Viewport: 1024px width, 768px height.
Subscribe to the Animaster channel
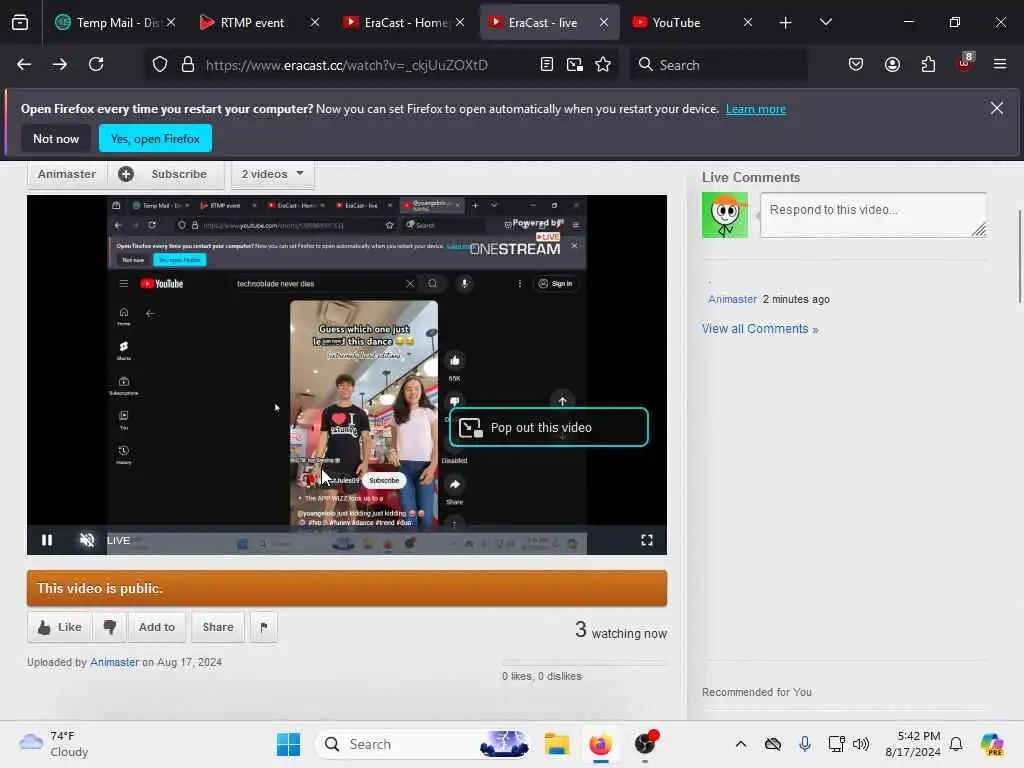pyautogui.click(x=166, y=174)
